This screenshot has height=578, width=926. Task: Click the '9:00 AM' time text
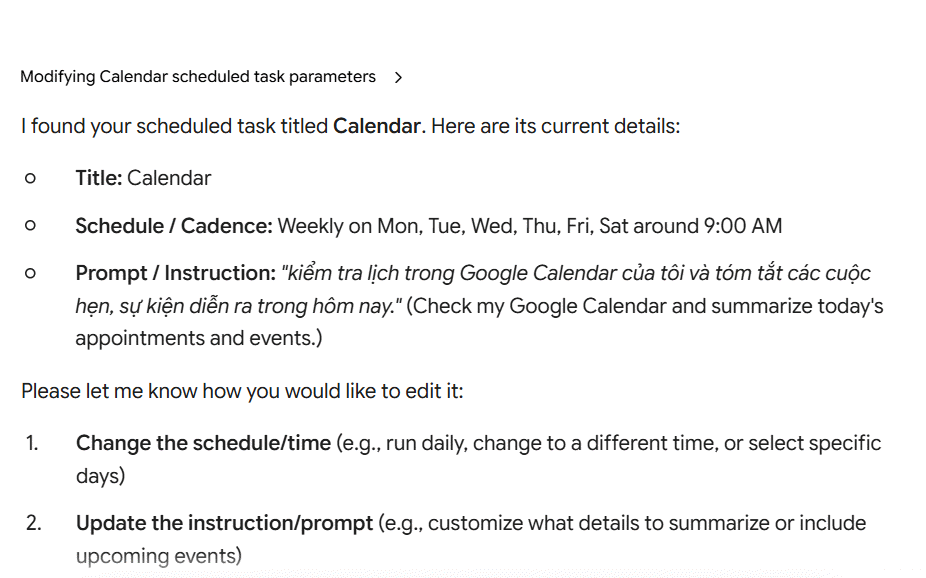click(743, 226)
